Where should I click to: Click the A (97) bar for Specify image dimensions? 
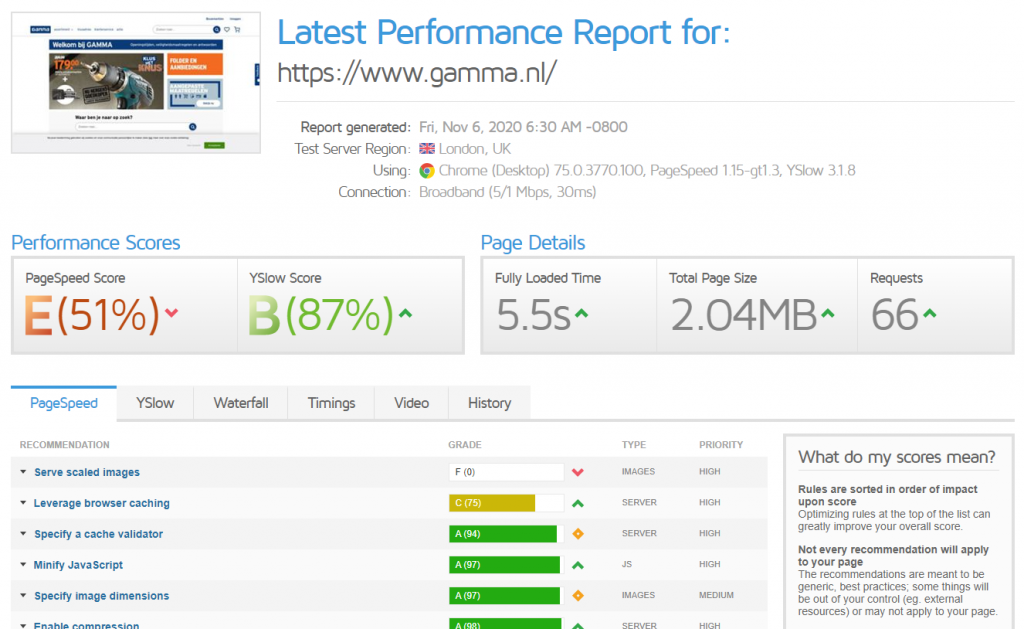(504, 596)
